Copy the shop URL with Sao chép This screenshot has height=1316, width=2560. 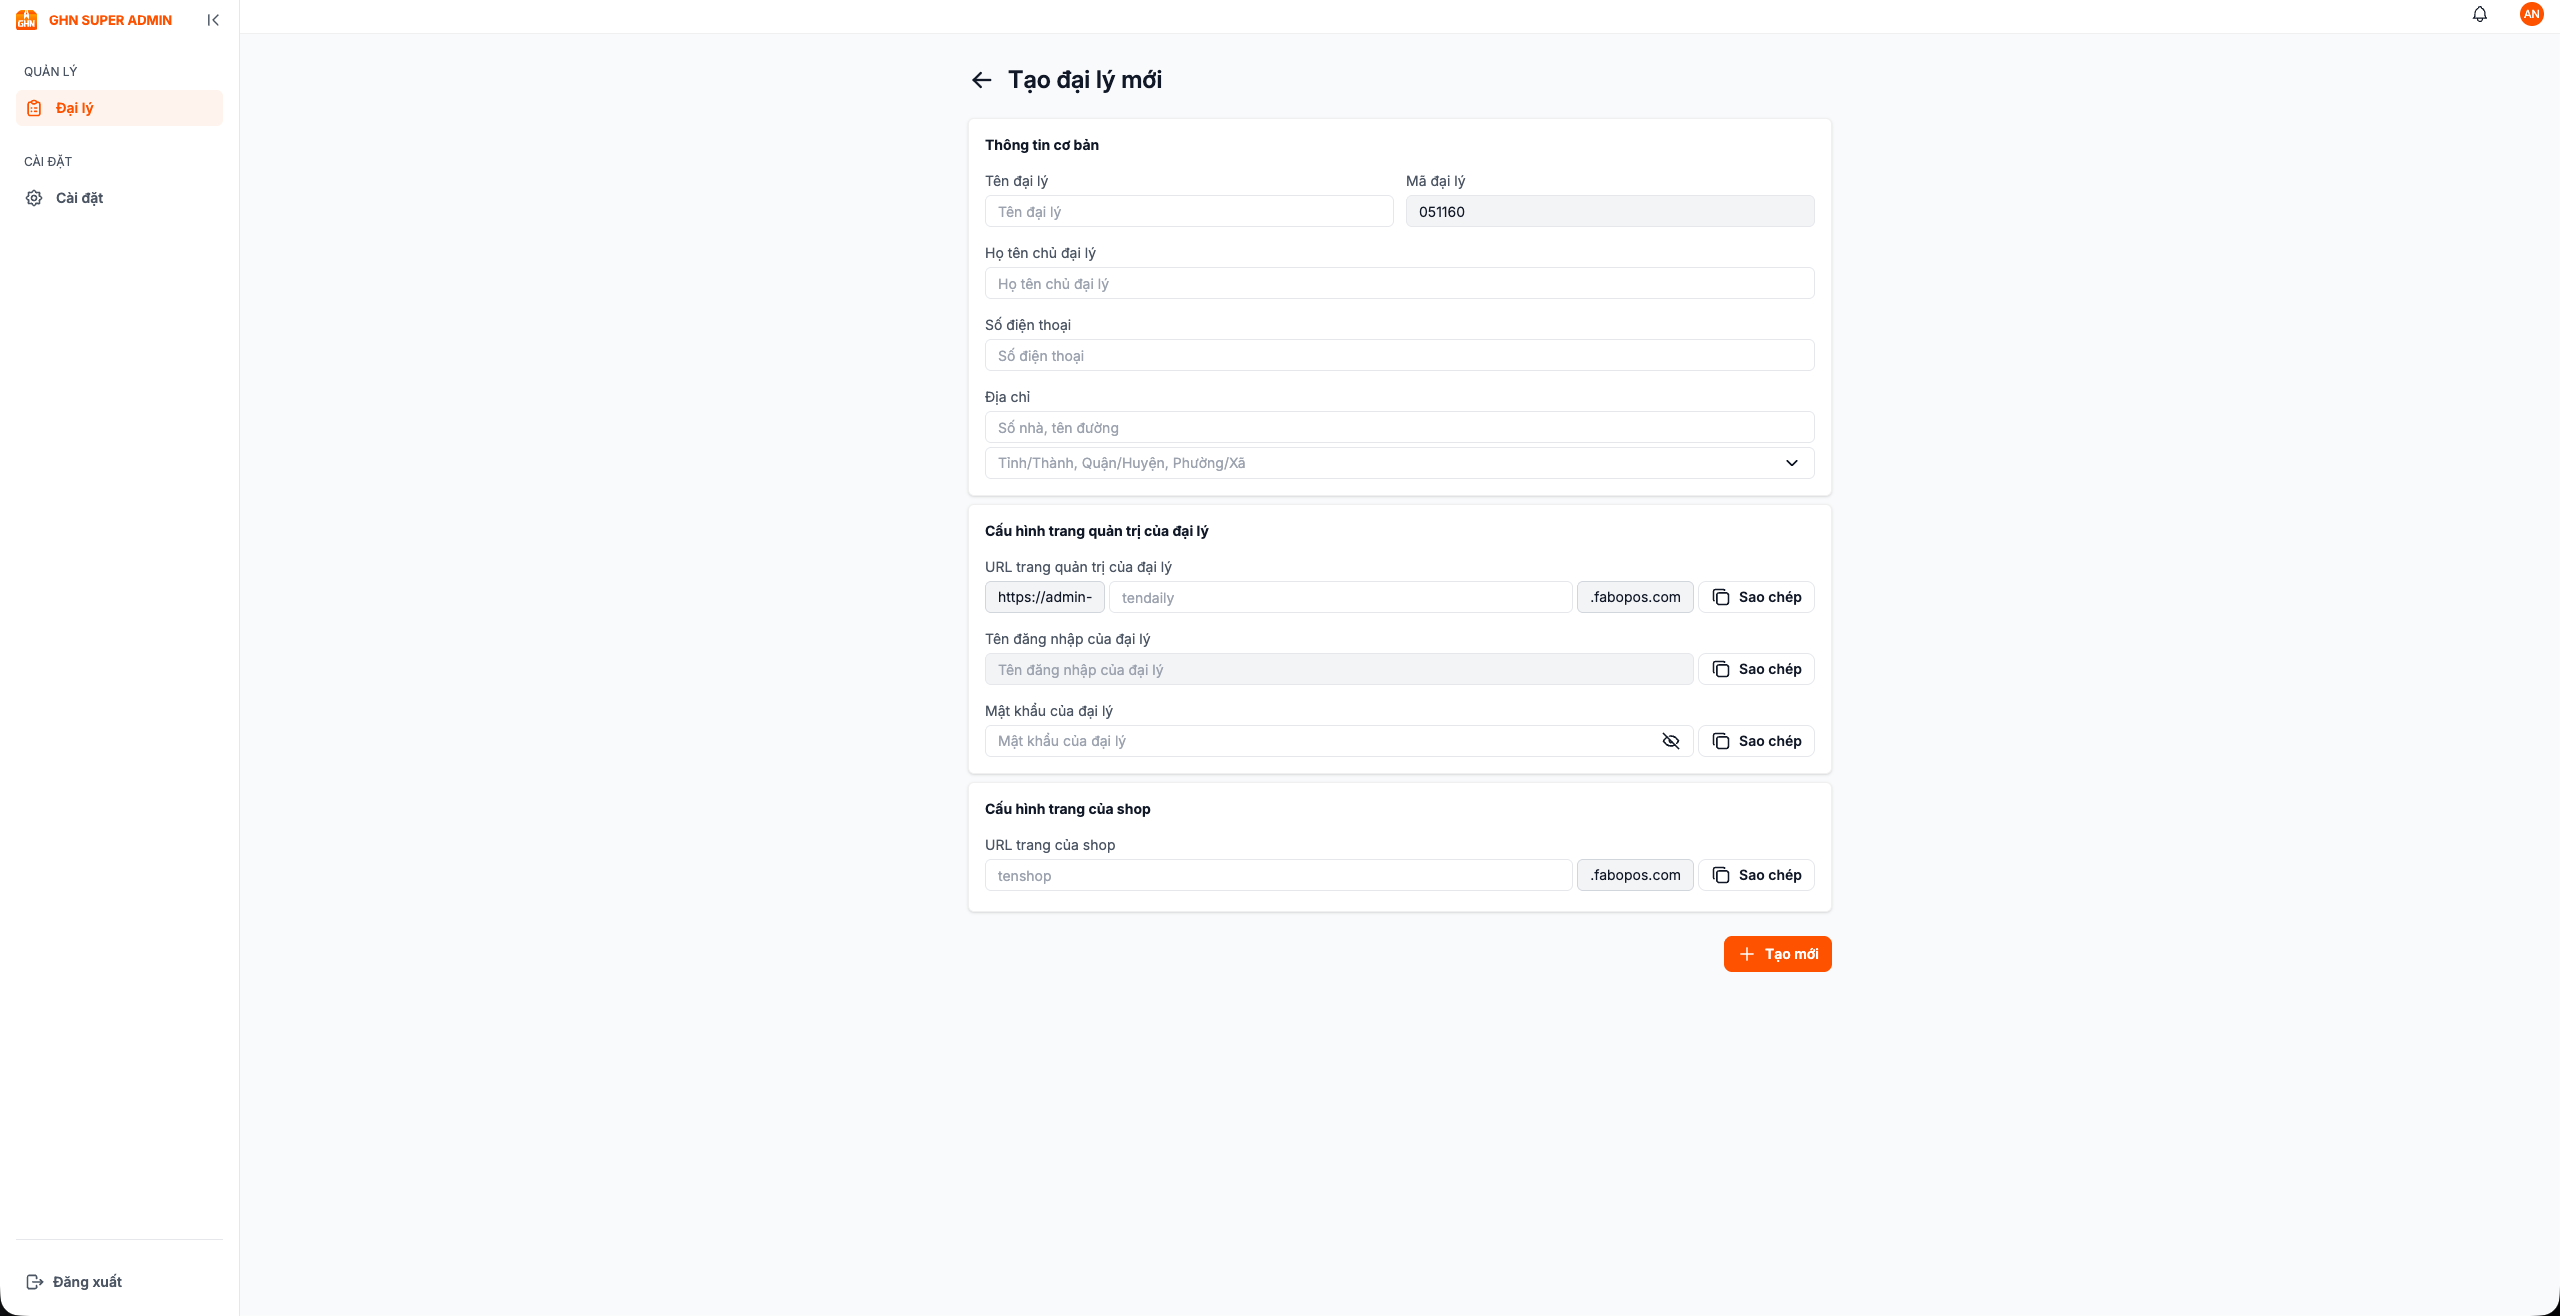point(1756,875)
